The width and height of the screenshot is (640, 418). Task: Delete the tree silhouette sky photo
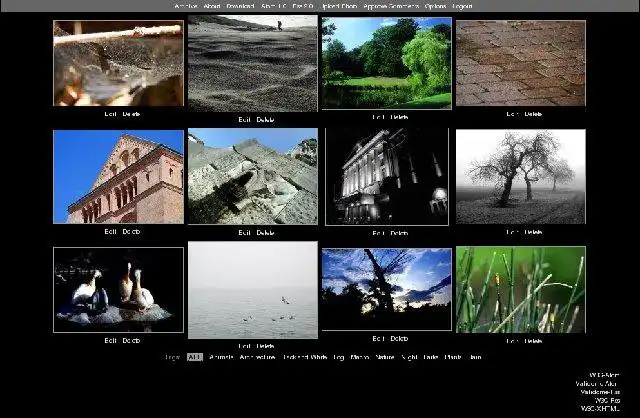399,338
